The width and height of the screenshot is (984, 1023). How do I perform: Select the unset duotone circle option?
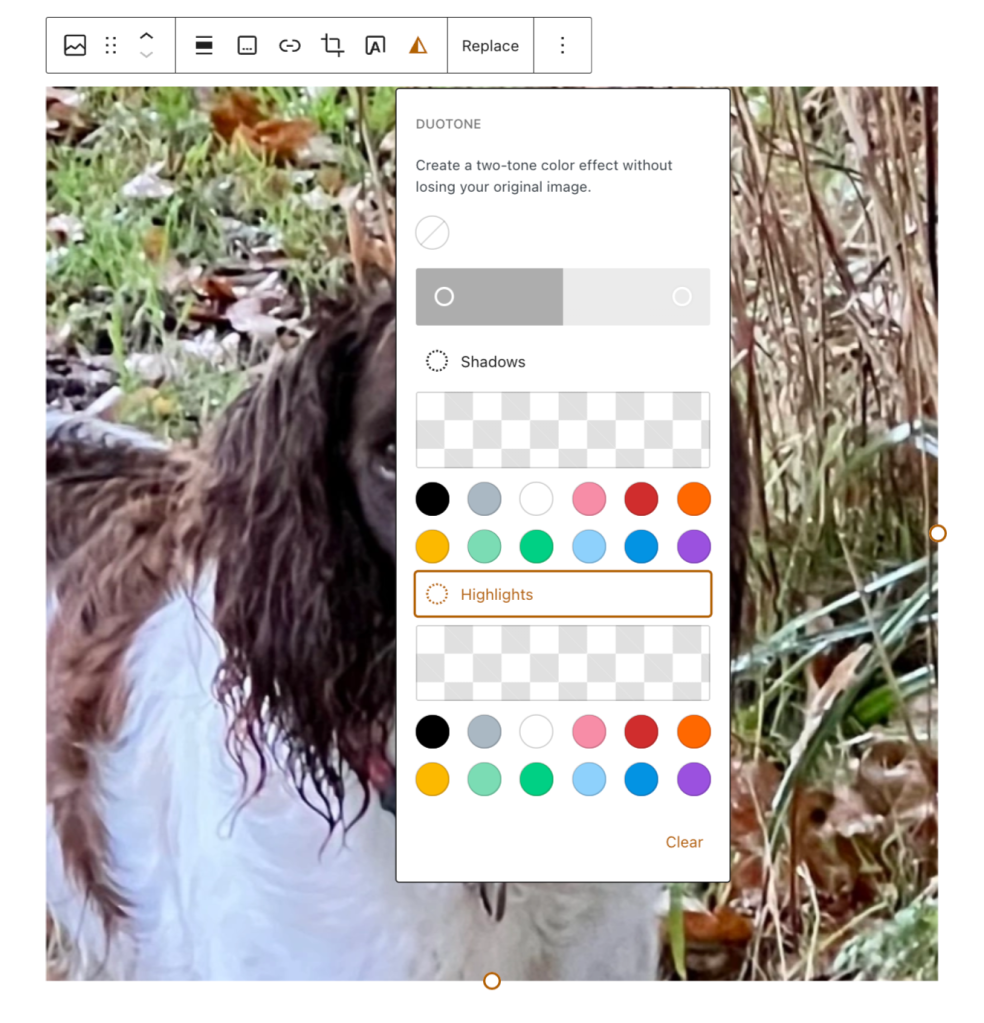(432, 233)
